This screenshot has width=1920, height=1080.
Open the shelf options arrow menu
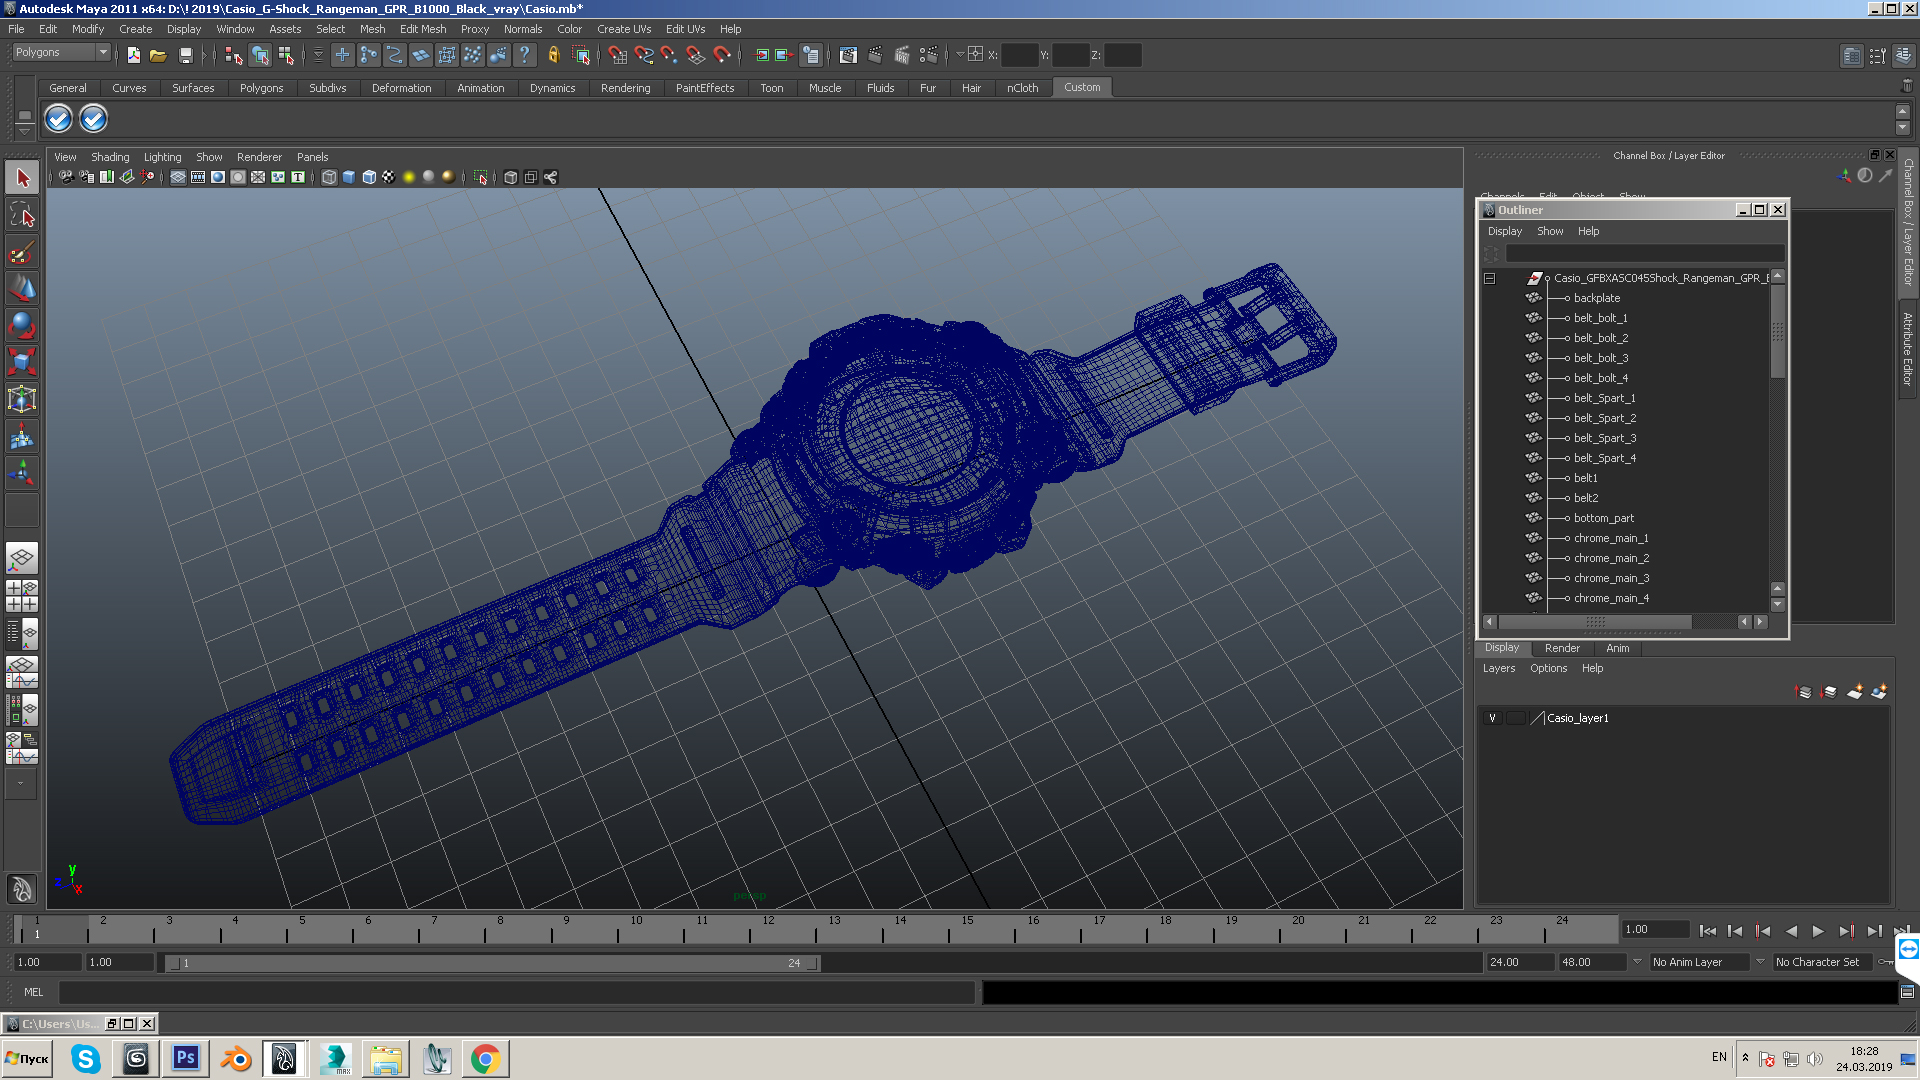(25, 130)
